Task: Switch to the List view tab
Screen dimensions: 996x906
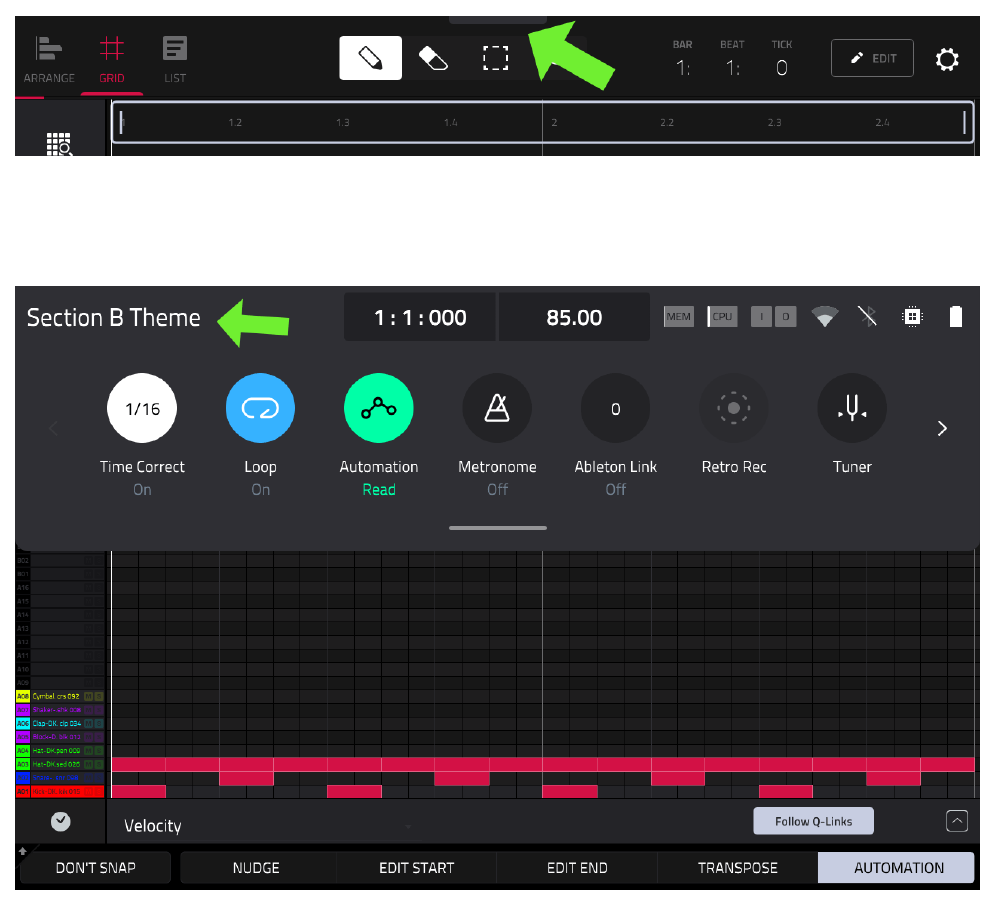Action: pyautogui.click(x=175, y=60)
